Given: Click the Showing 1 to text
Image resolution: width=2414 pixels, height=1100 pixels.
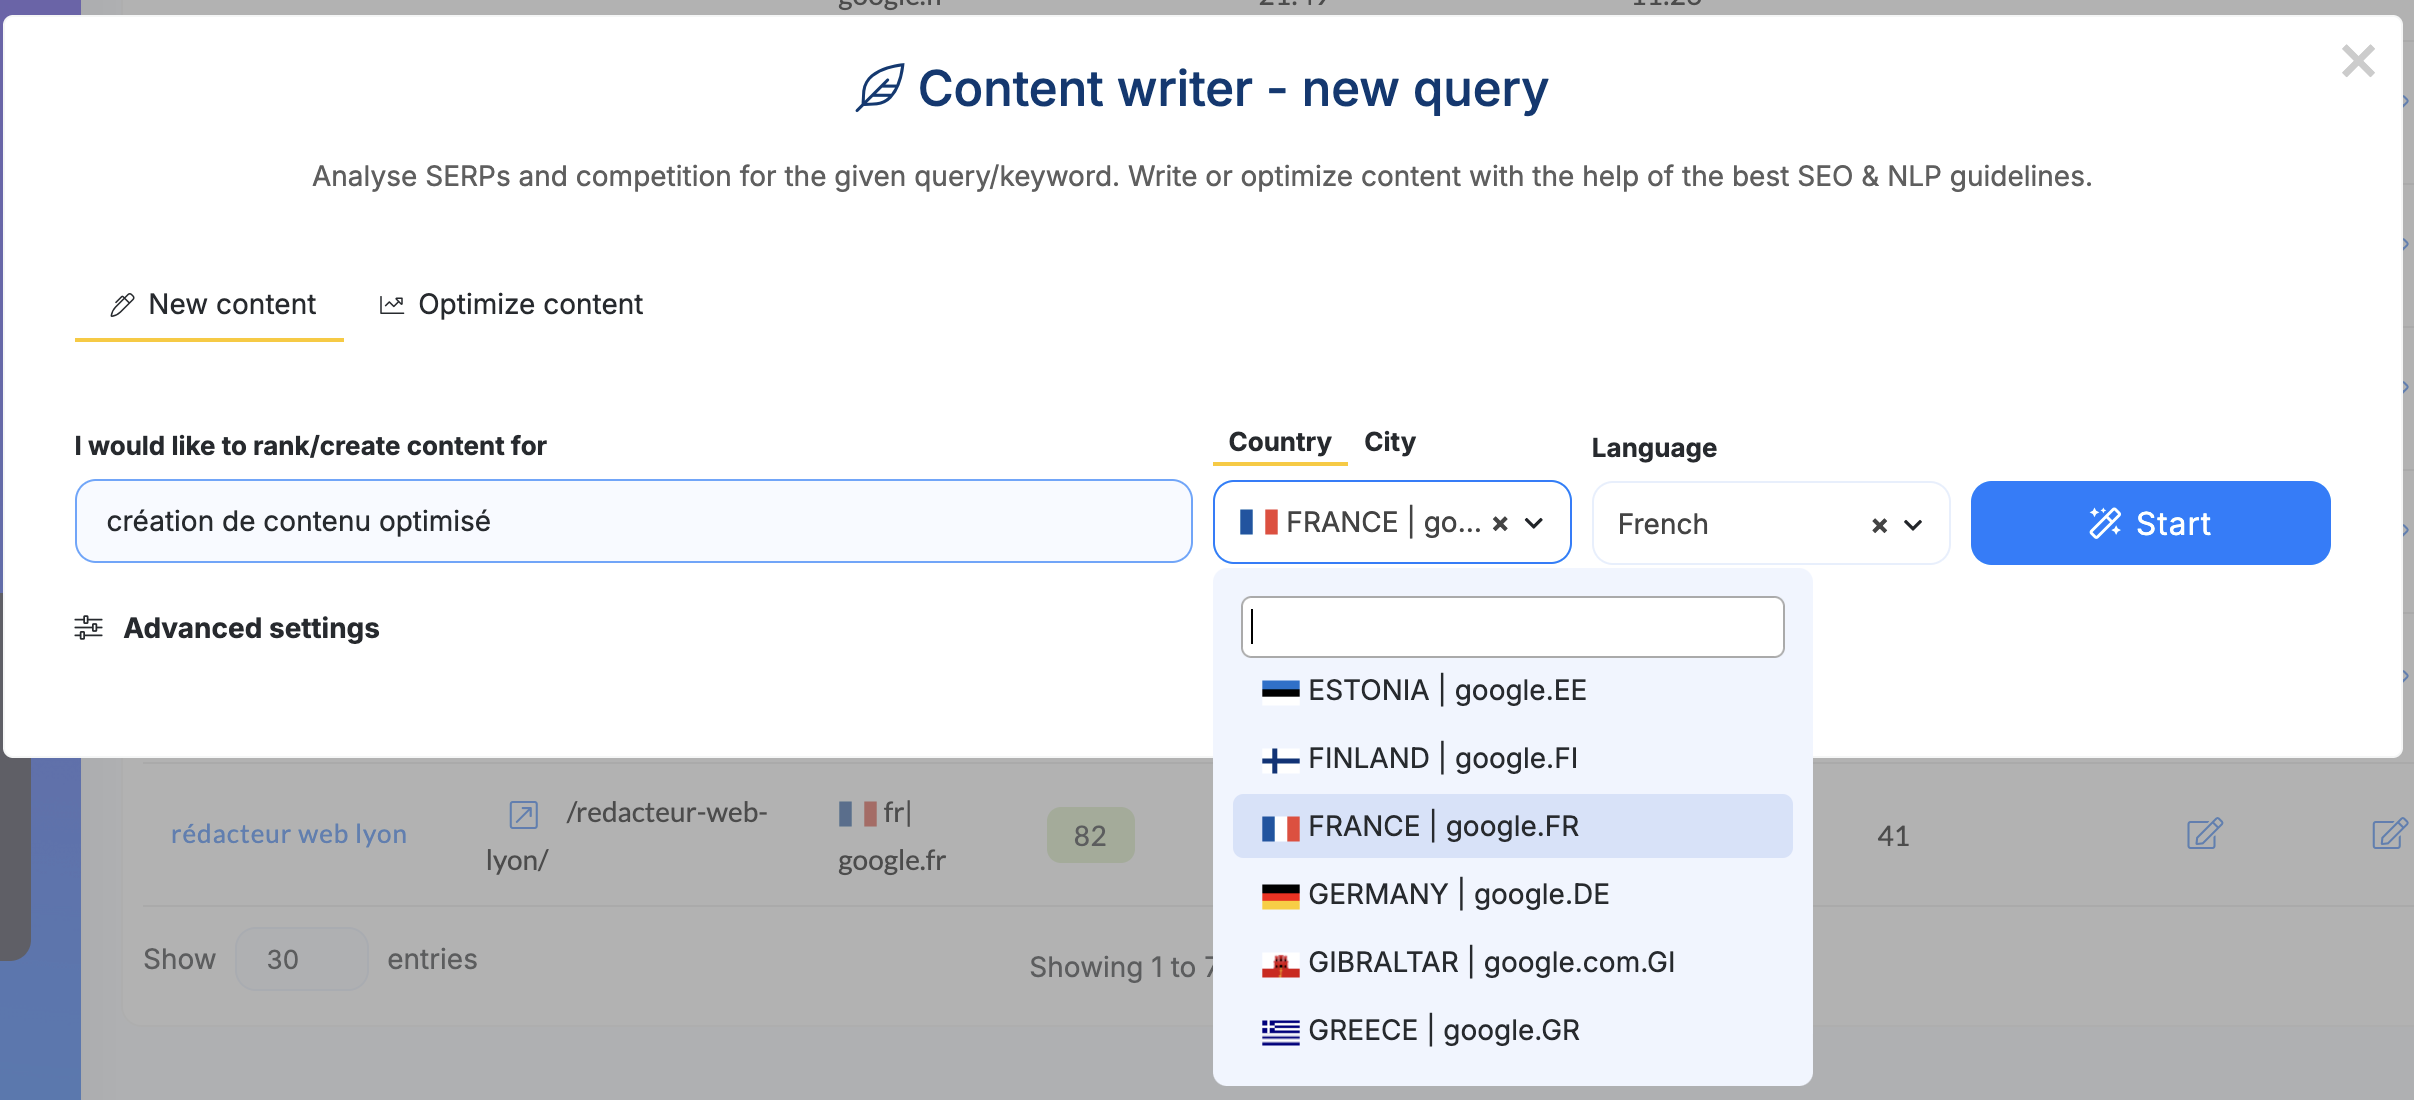Looking at the screenshot, I should (x=1120, y=967).
